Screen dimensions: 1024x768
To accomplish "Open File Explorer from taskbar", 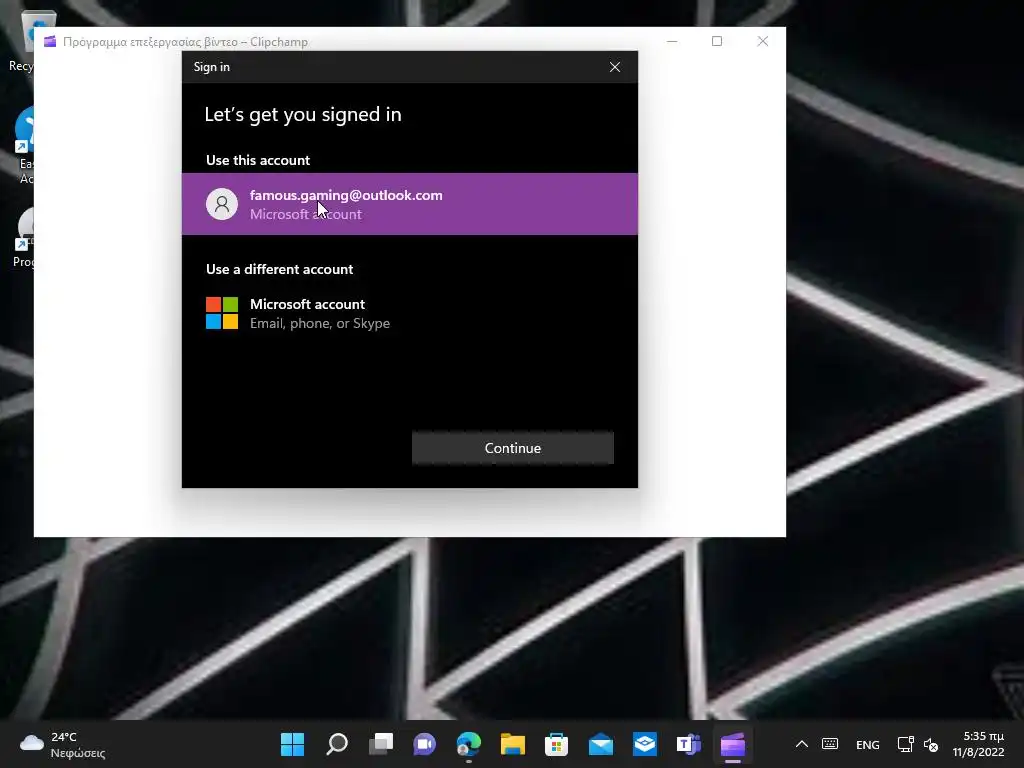I will coord(513,744).
